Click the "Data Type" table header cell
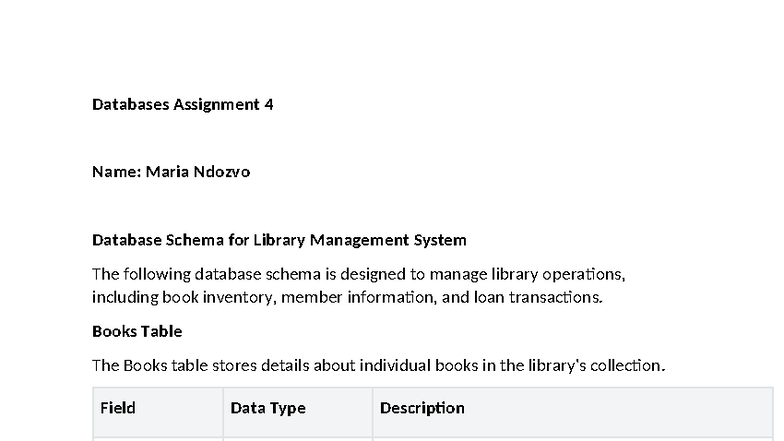Viewport: 784px width, 441px height. pos(268,408)
